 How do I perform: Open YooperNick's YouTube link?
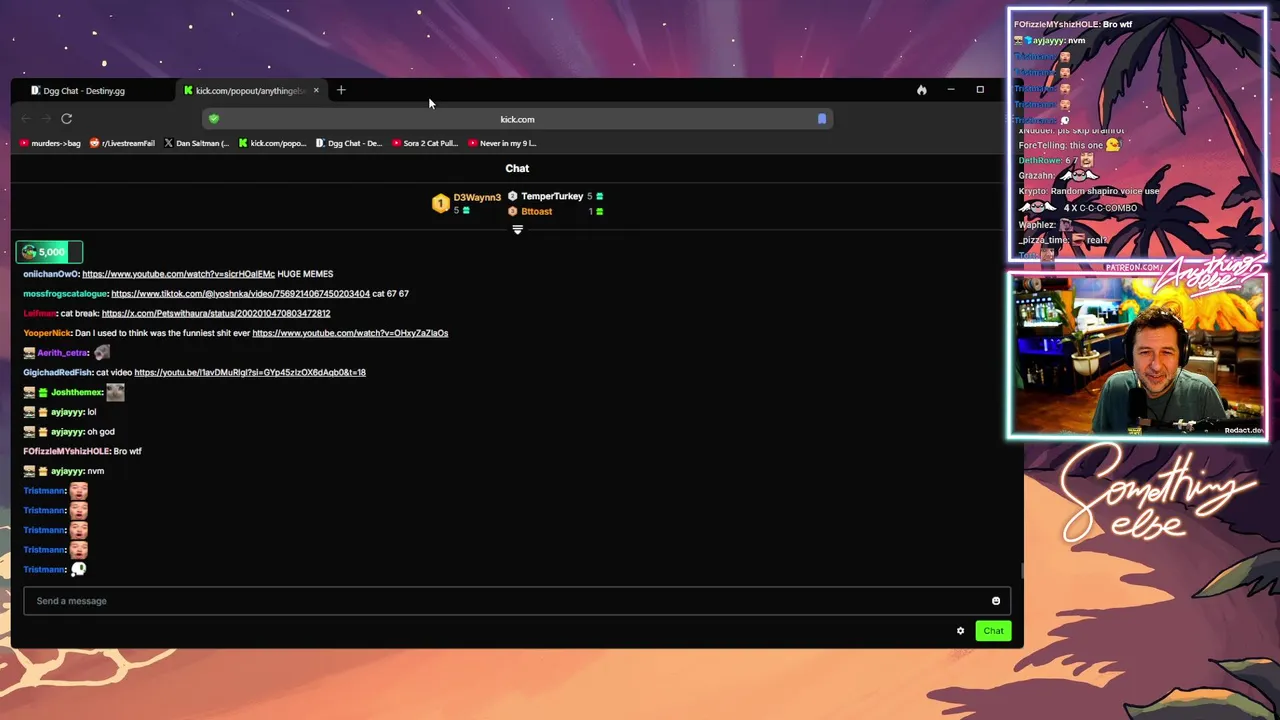[x=350, y=333]
